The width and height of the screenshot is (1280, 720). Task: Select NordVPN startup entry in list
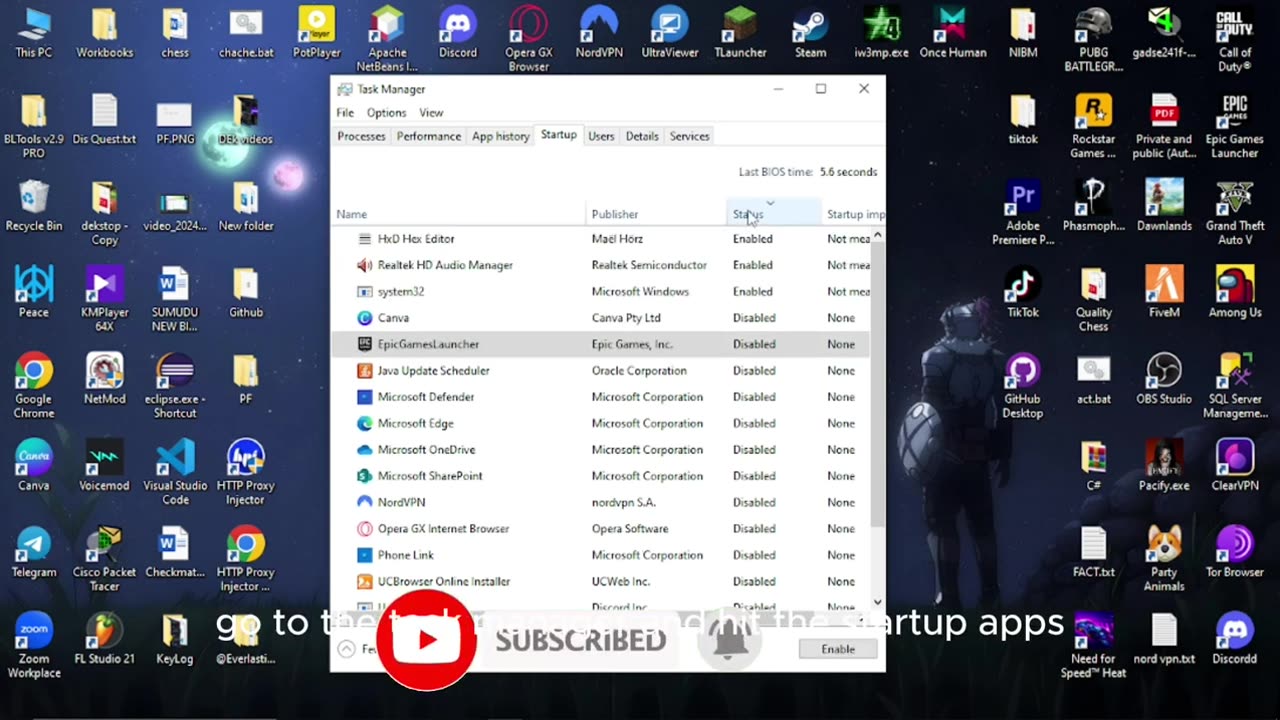[x=601, y=502]
